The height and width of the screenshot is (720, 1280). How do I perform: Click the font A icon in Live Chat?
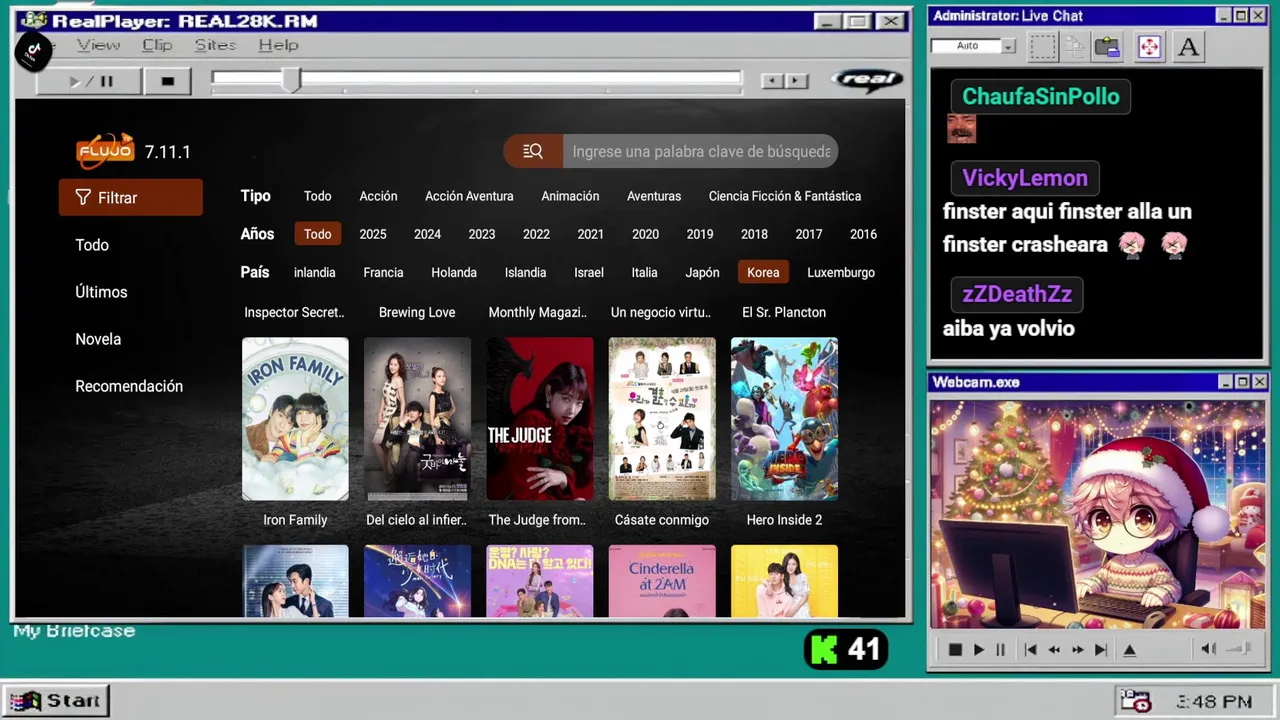1188,46
